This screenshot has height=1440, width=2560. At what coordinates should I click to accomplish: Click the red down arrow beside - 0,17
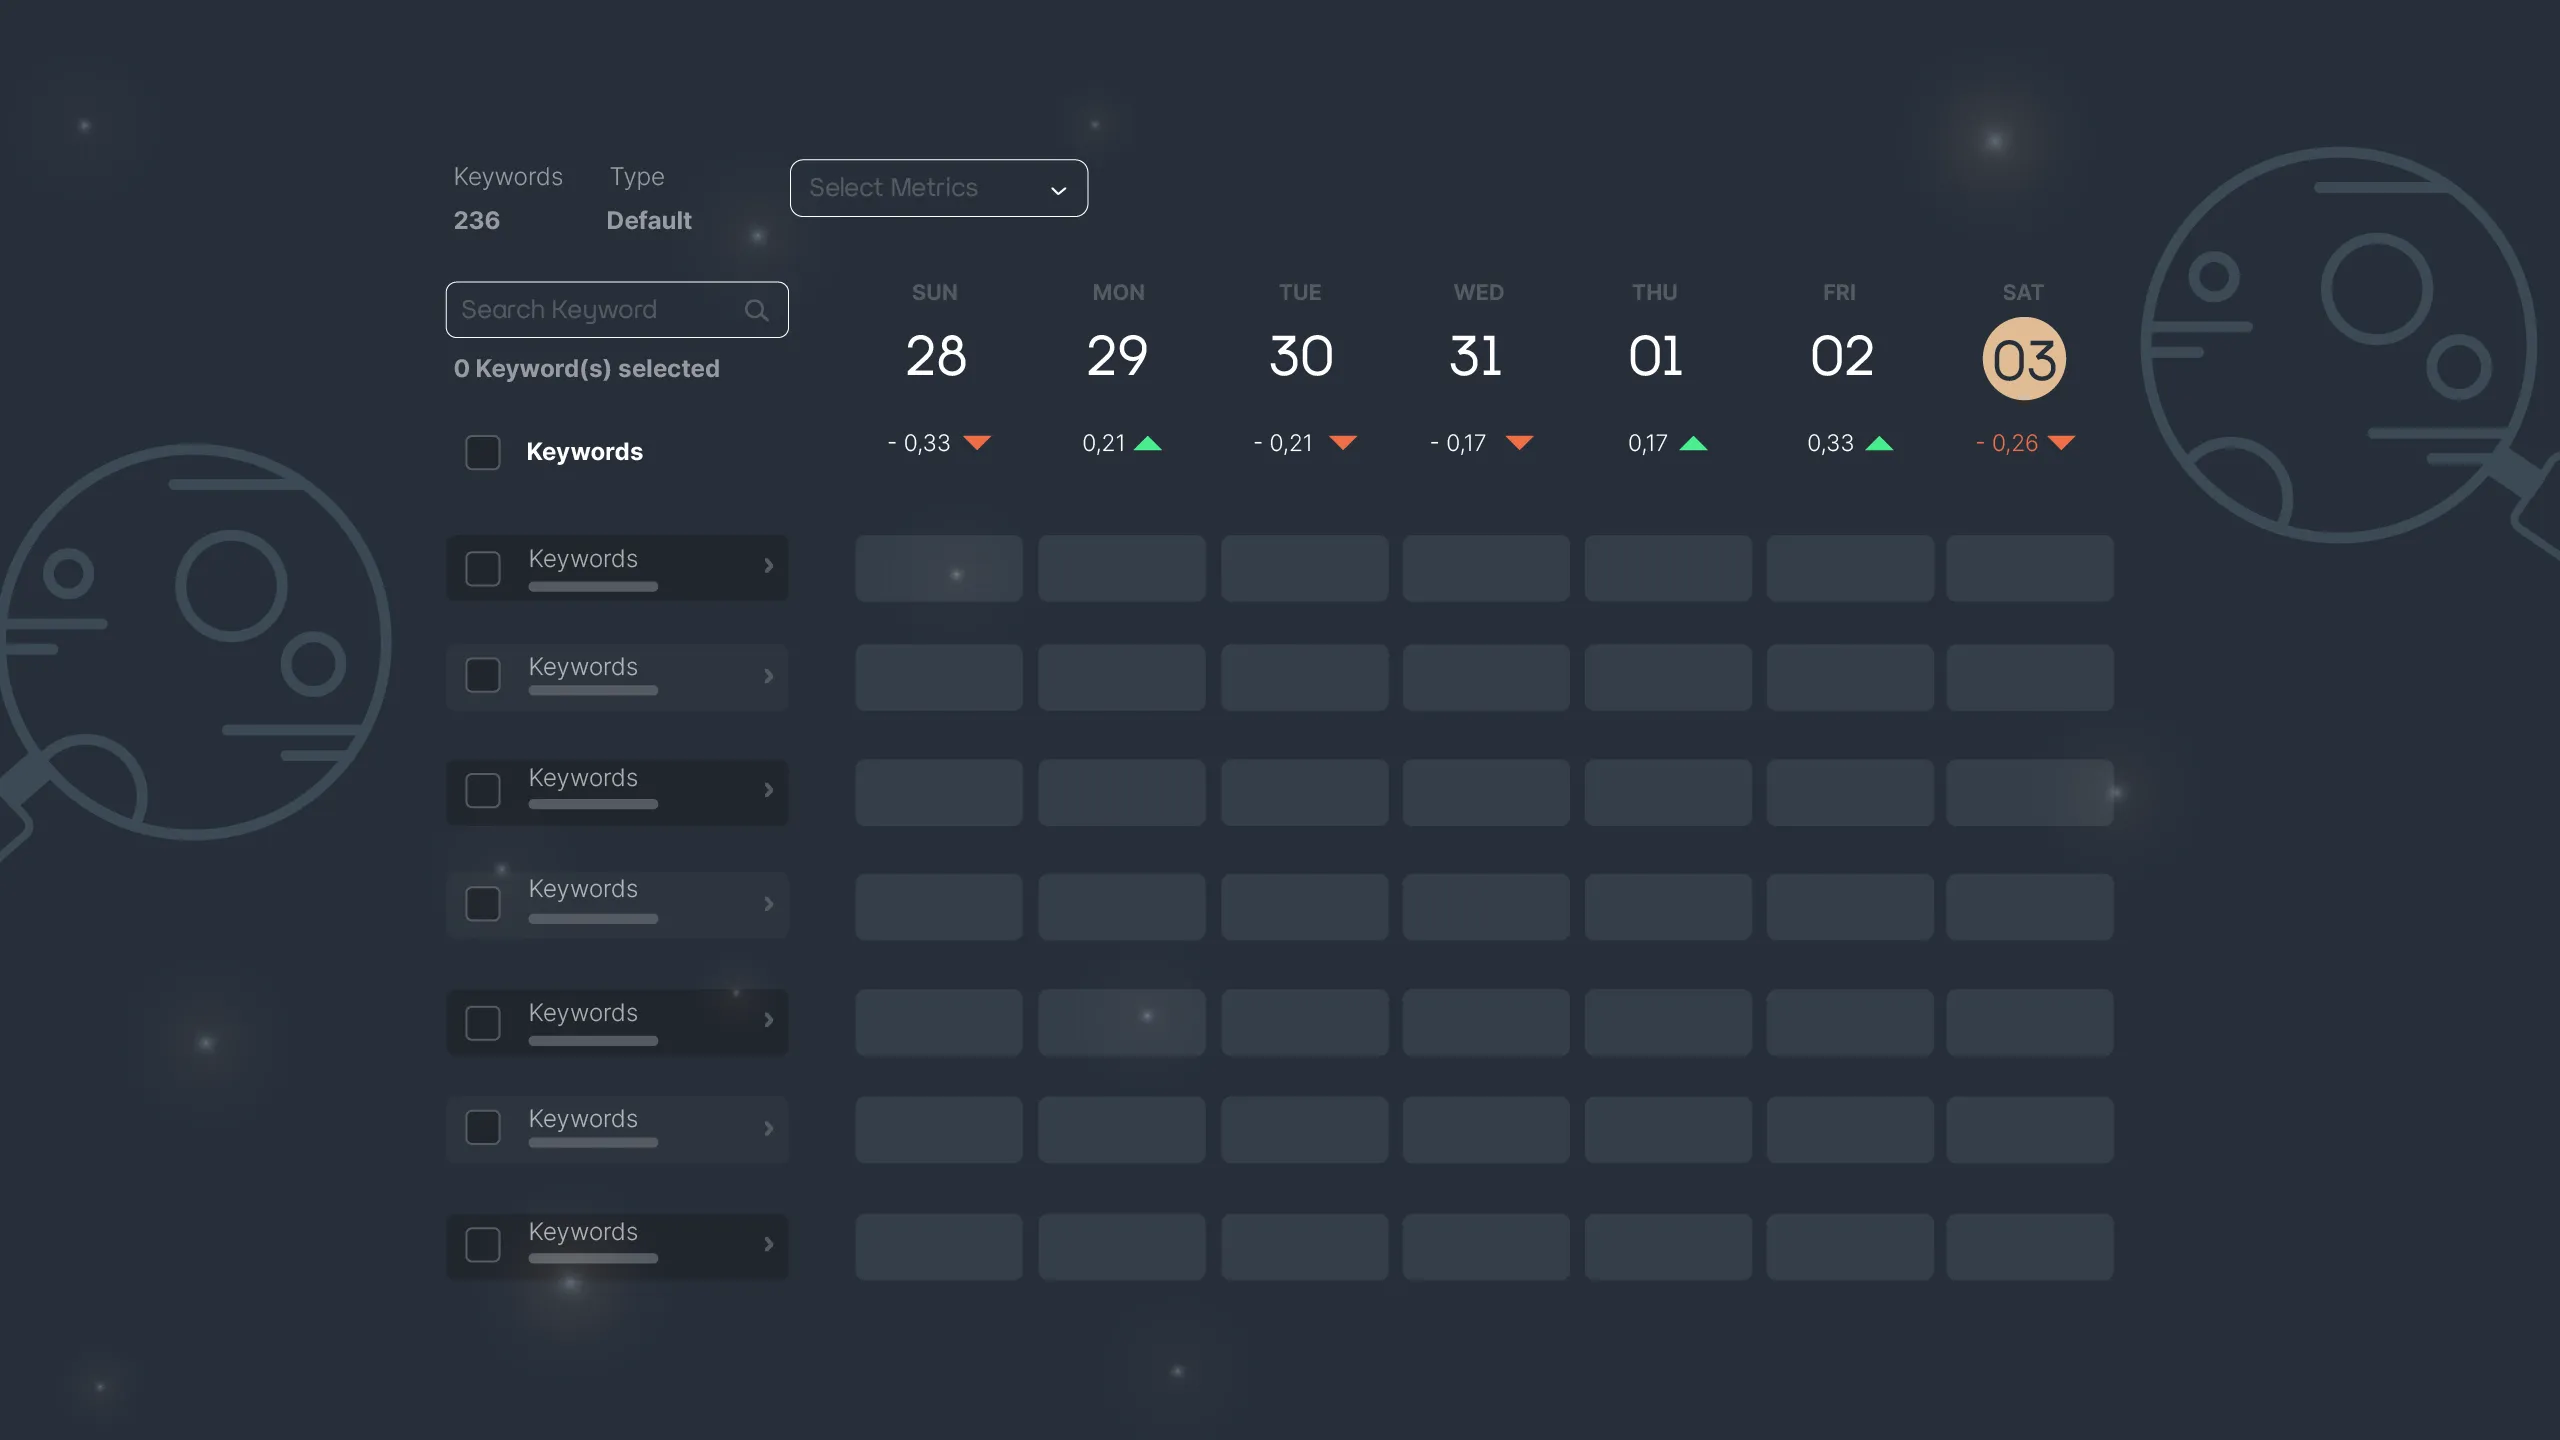click(1519, 443)
